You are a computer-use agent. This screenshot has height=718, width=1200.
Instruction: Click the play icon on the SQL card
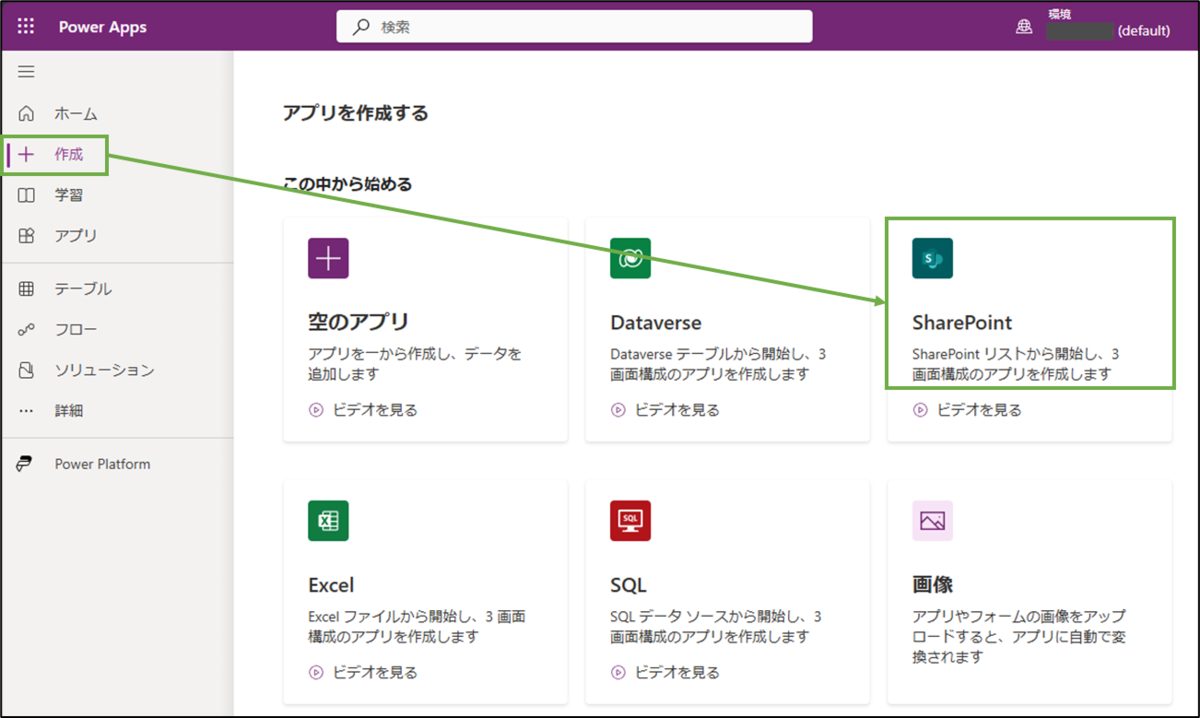click(x=618, y=673)
